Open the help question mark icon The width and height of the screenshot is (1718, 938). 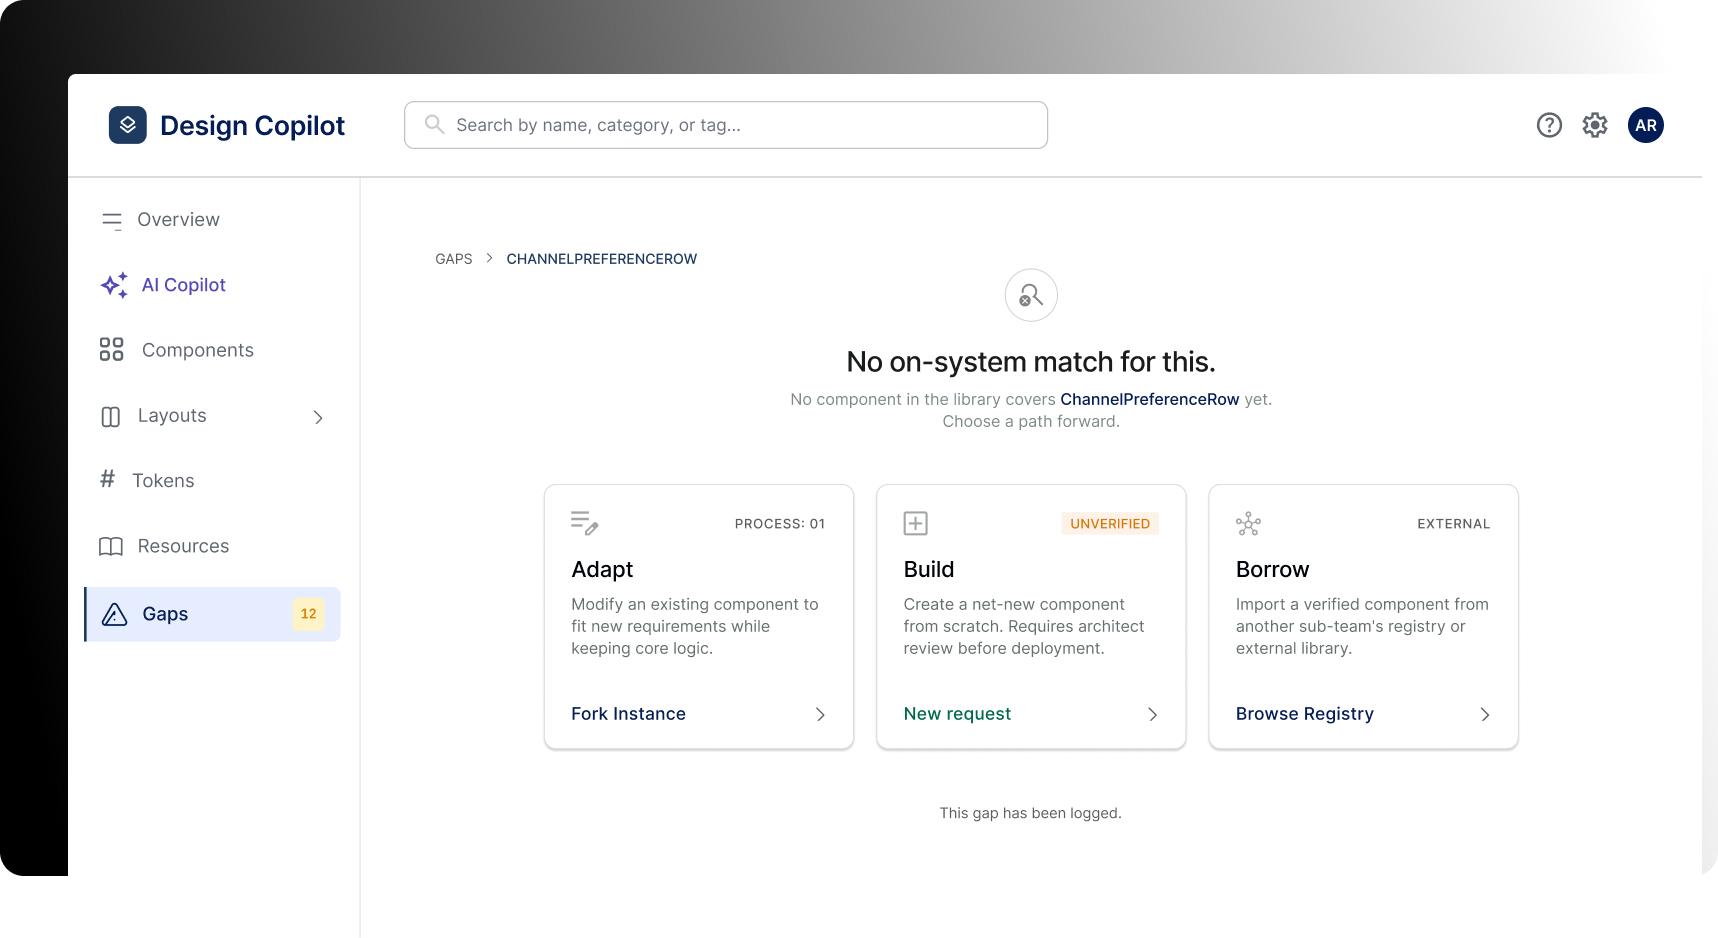[1549, 125]
